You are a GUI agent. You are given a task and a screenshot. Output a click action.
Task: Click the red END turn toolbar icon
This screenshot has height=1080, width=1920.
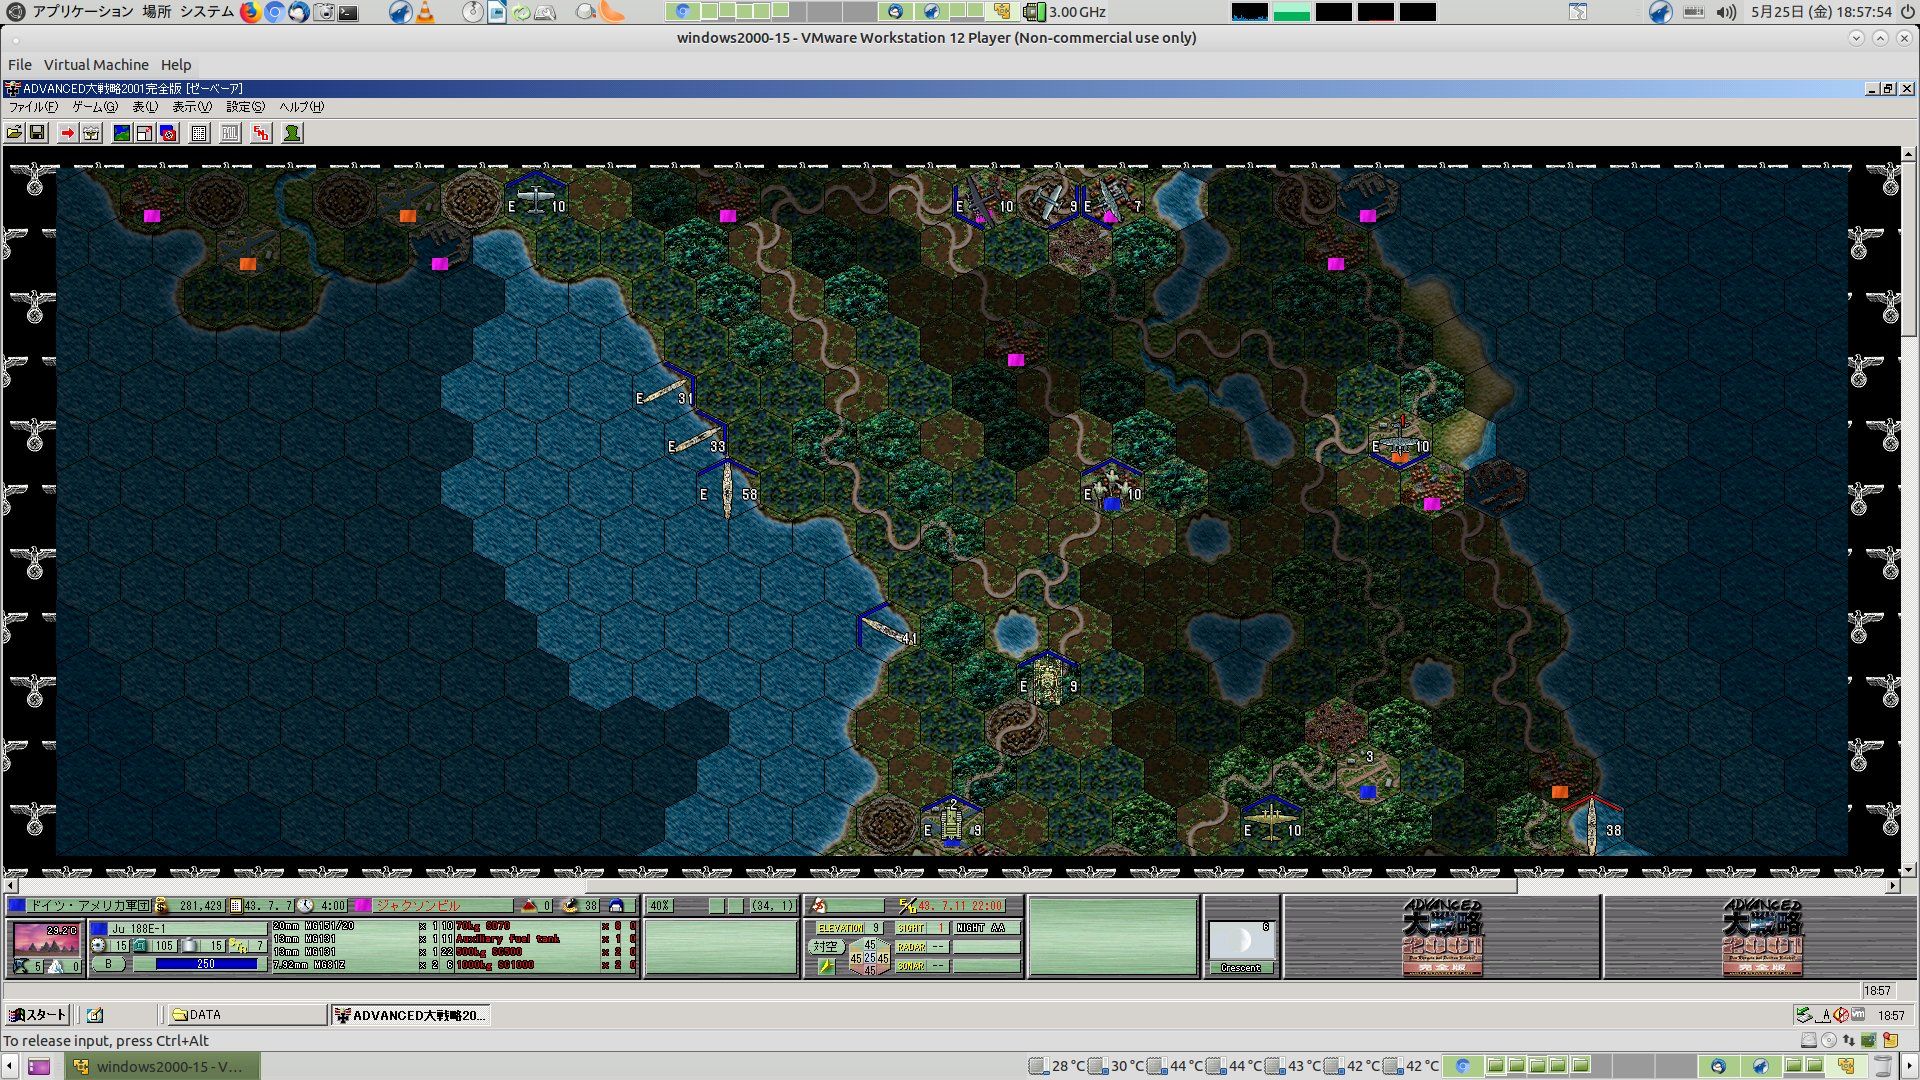(x=261, y=133)
